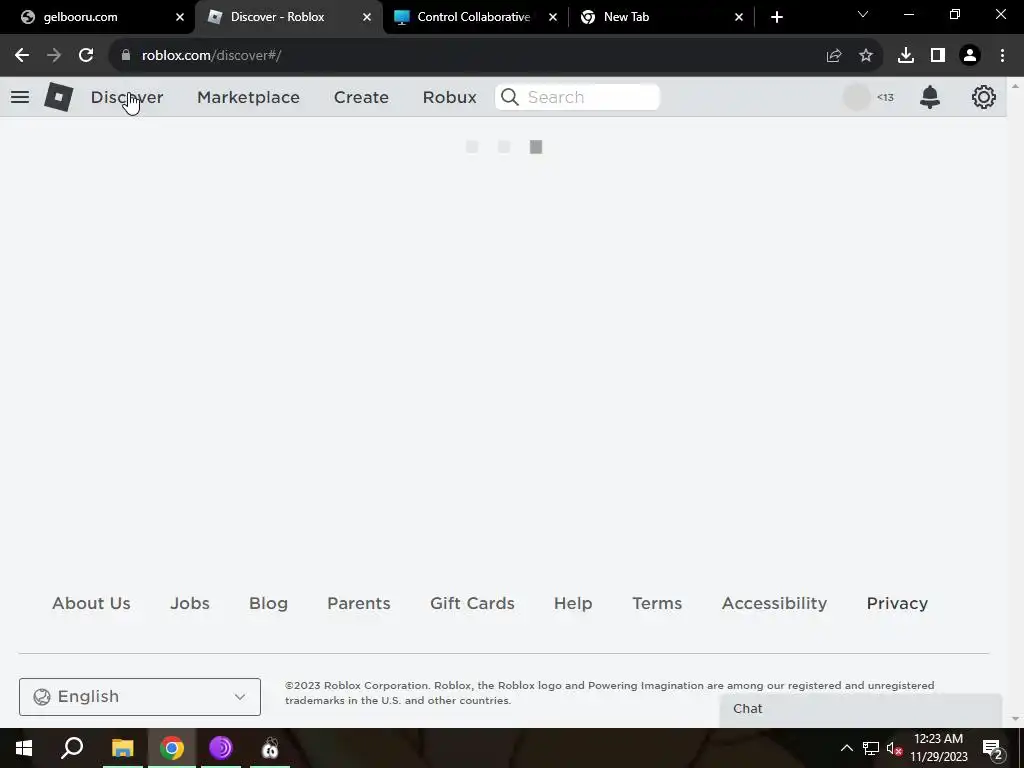Open the settings gear icon

[x=983, y=97]
